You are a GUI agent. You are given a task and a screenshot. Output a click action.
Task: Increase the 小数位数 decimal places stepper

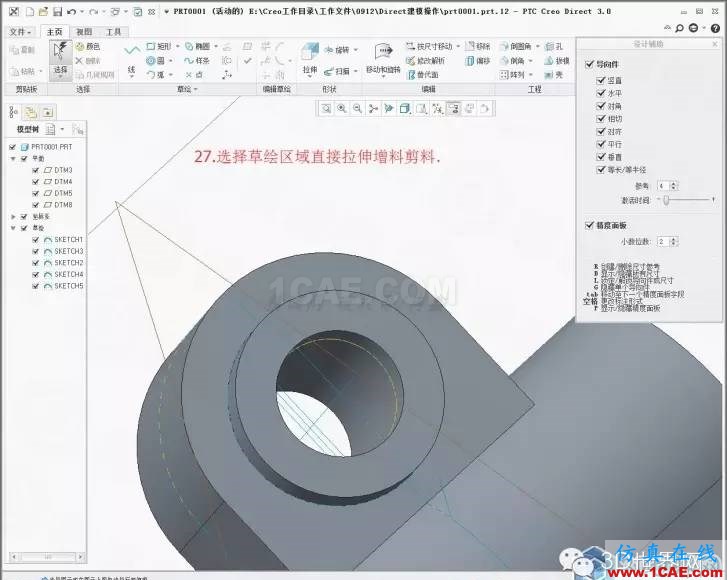[674, 239]
